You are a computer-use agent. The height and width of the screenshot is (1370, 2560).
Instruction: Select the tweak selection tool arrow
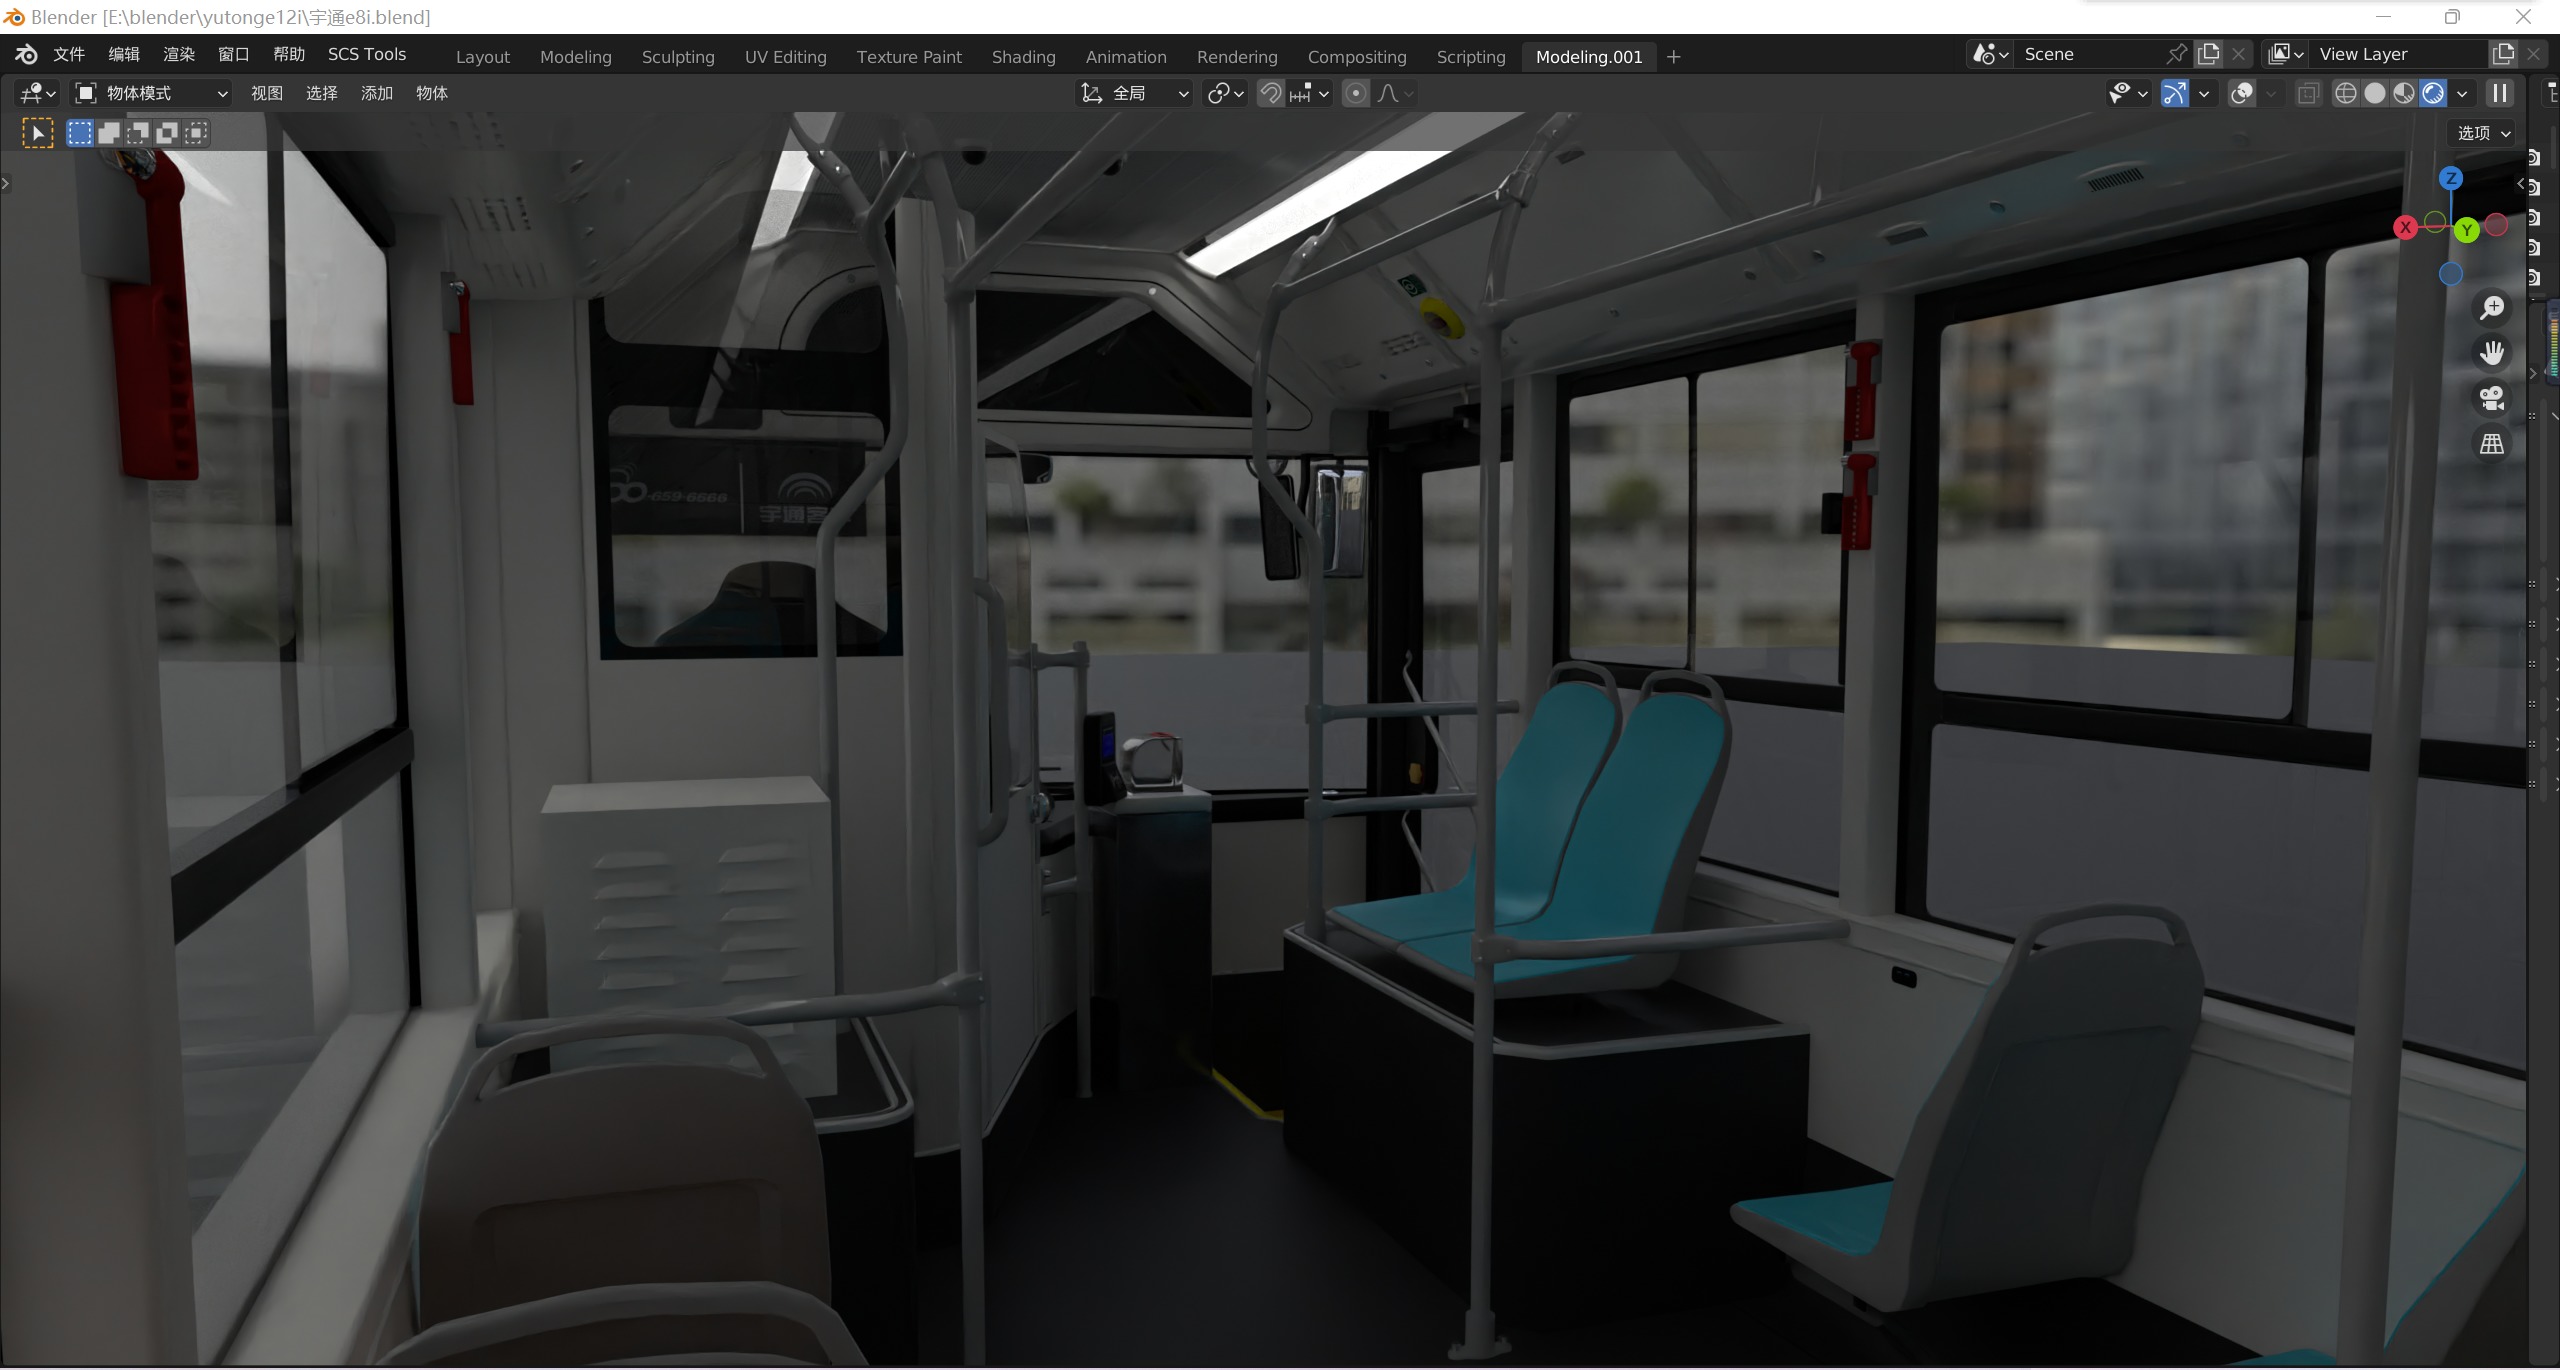pos(38,133)
